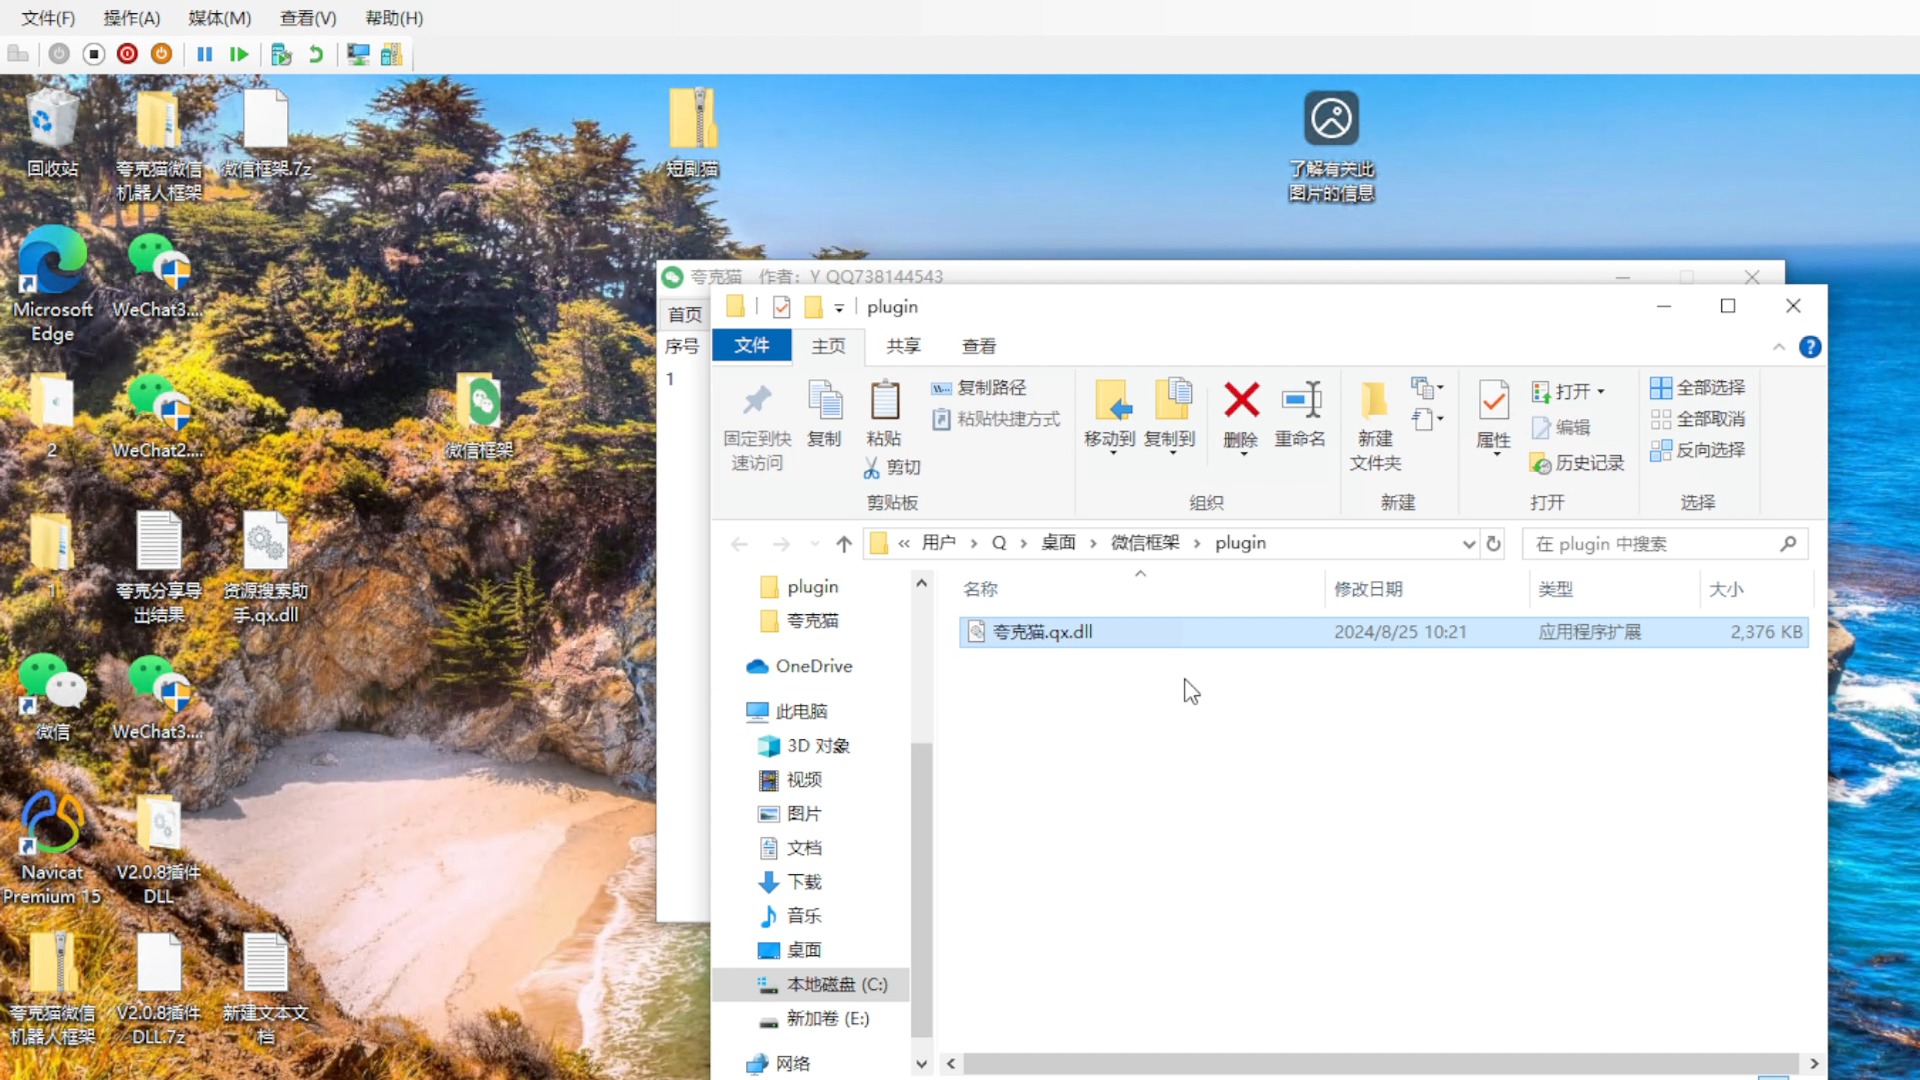Click 编辑 in the ribbon
1920x1080 pixels.
click(1561, 427)
